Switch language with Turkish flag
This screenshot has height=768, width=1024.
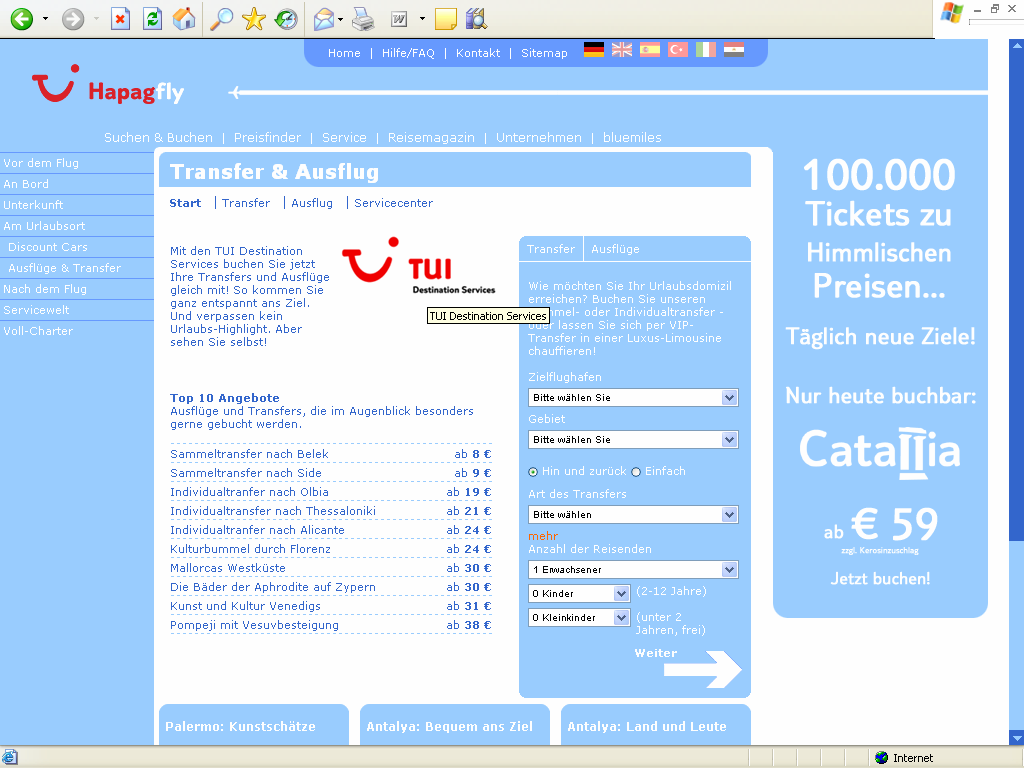[x=678, y=50]
